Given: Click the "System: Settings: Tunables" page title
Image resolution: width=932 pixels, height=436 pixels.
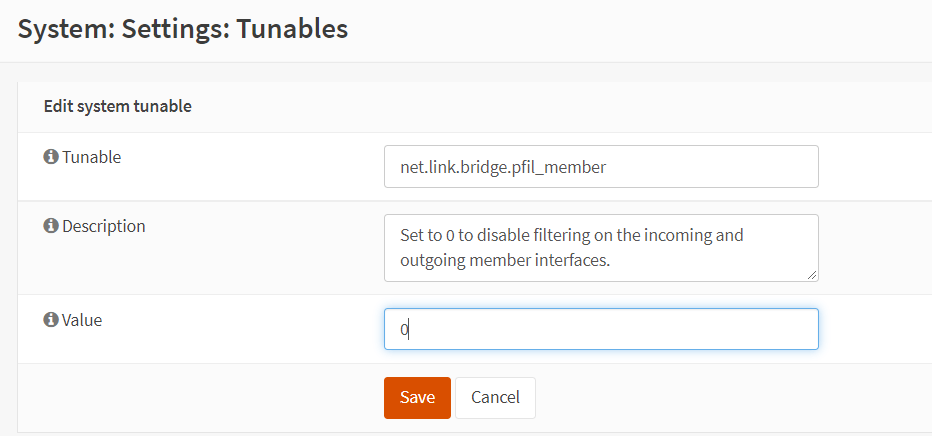Looking at the screenshot, I should (x=183, y=29).
